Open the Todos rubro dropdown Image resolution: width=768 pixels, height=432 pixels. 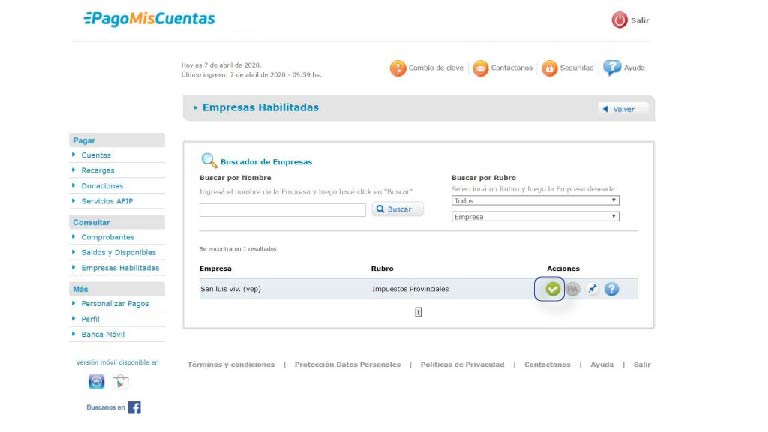535,200
